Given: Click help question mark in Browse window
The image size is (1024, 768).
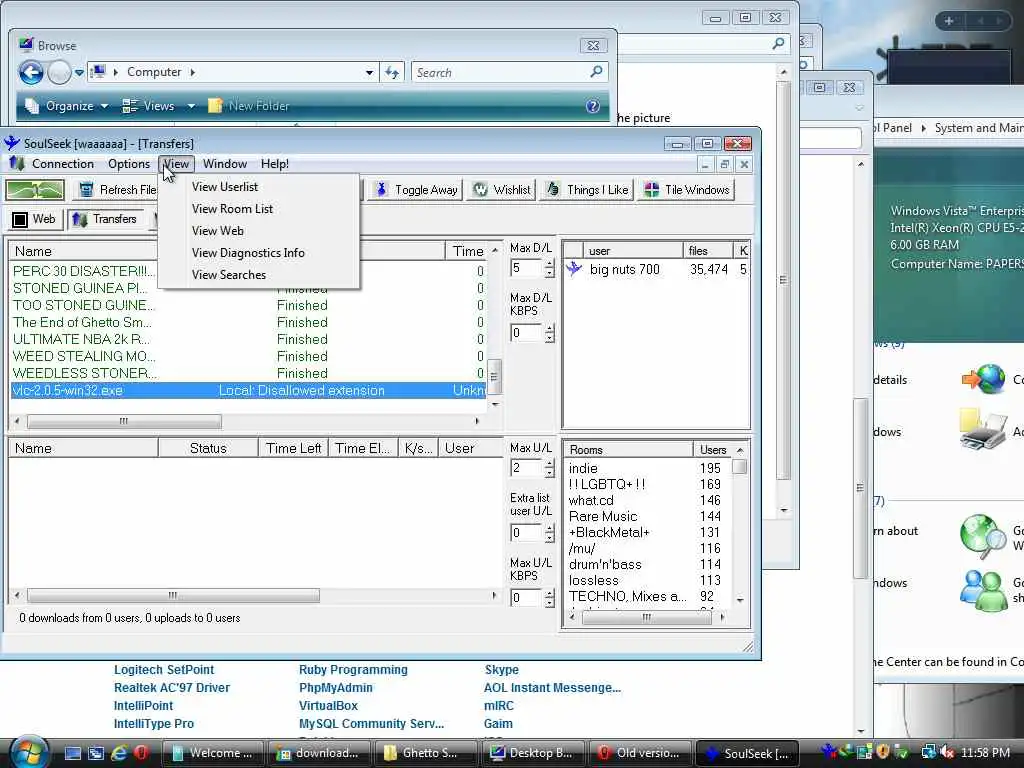Looking at the screenshot, I should pyautogui.click(x=592, y=106).
